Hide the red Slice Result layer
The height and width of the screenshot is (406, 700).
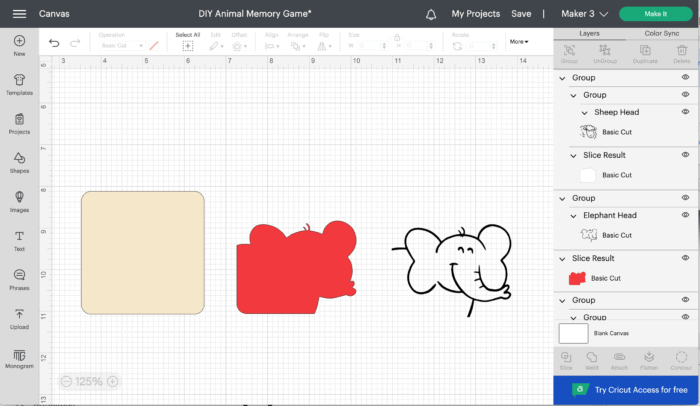point(685,258)
